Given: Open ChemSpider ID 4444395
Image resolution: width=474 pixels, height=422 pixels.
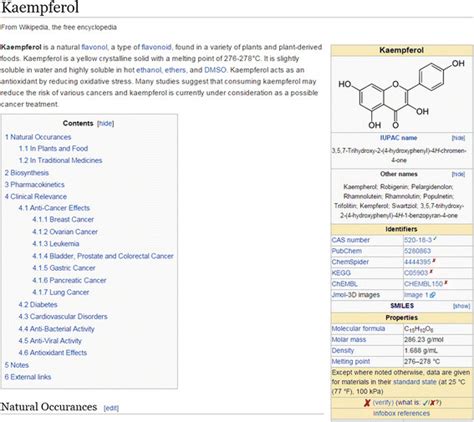Looking at the screenshot, I should tap(418, 262).
